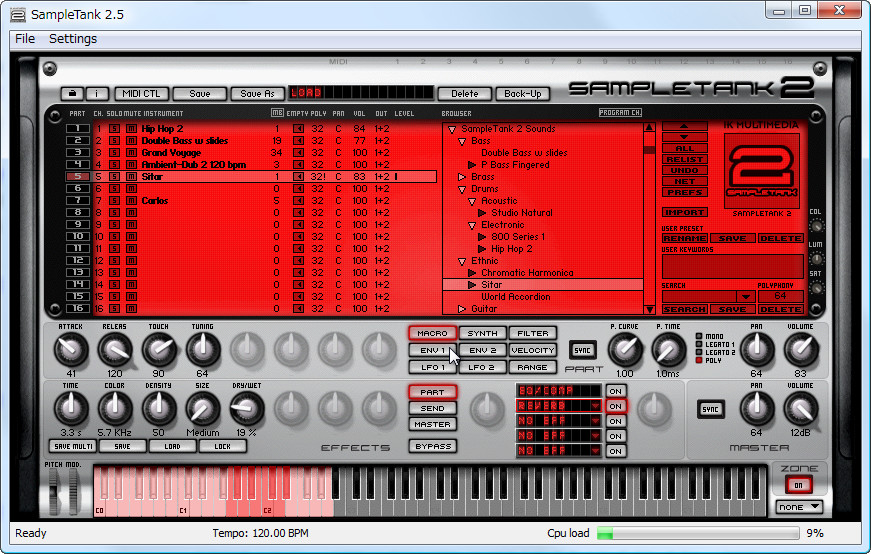
Task: Select LEGATO 2 voice mode
Action: tap(699, 352)
